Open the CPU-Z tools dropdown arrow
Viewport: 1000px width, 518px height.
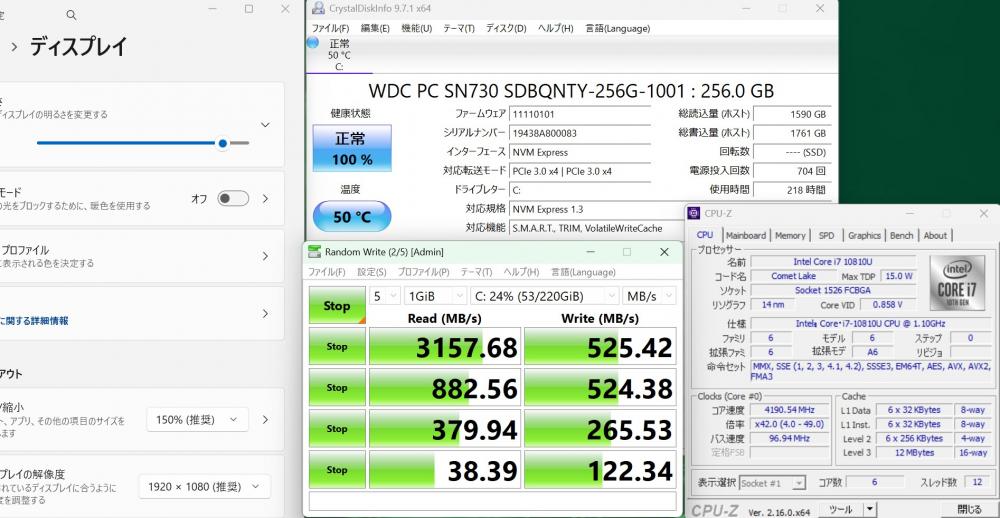870,510
